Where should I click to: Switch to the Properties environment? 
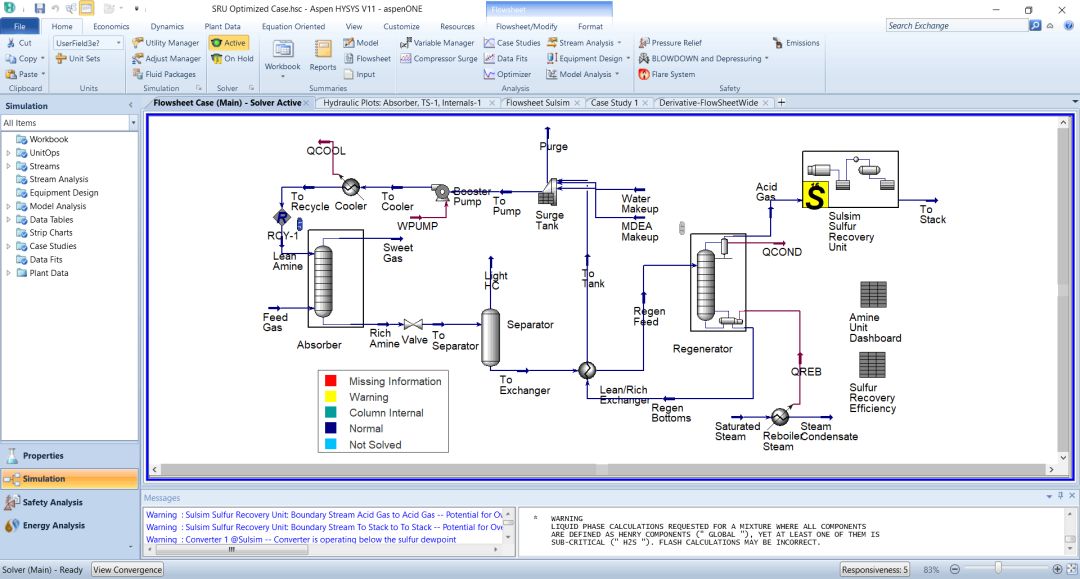[x=69, y=456]
